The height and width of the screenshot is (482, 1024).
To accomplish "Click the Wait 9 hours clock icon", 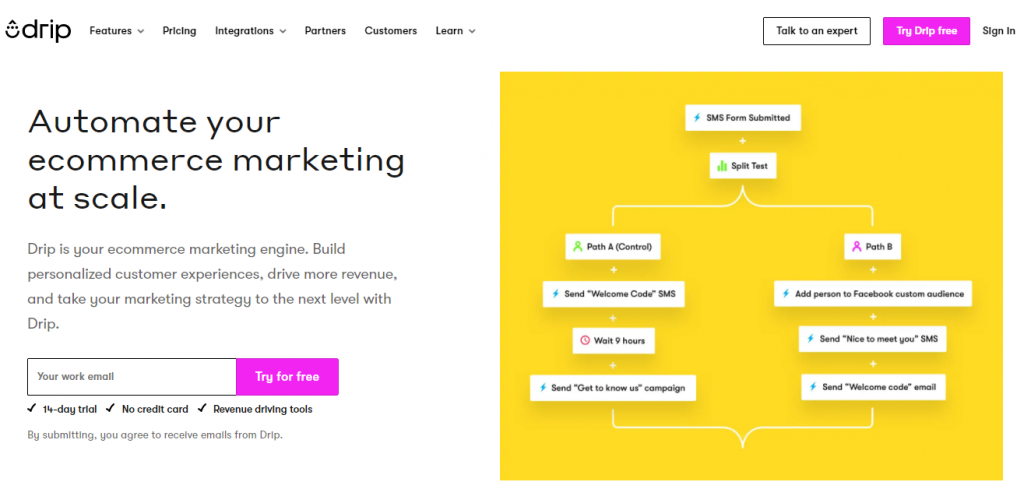I will point(585,341).
